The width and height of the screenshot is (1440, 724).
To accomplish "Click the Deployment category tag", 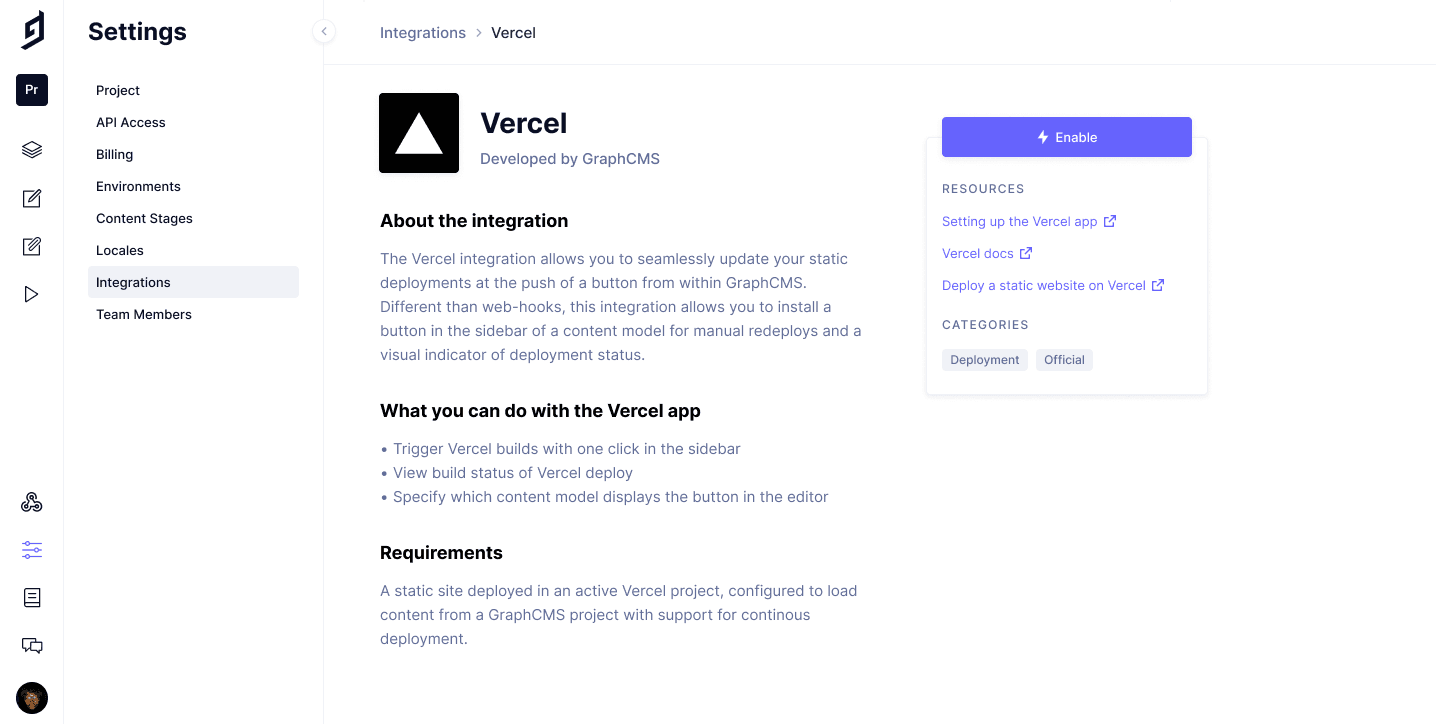I will click(985, 360).
